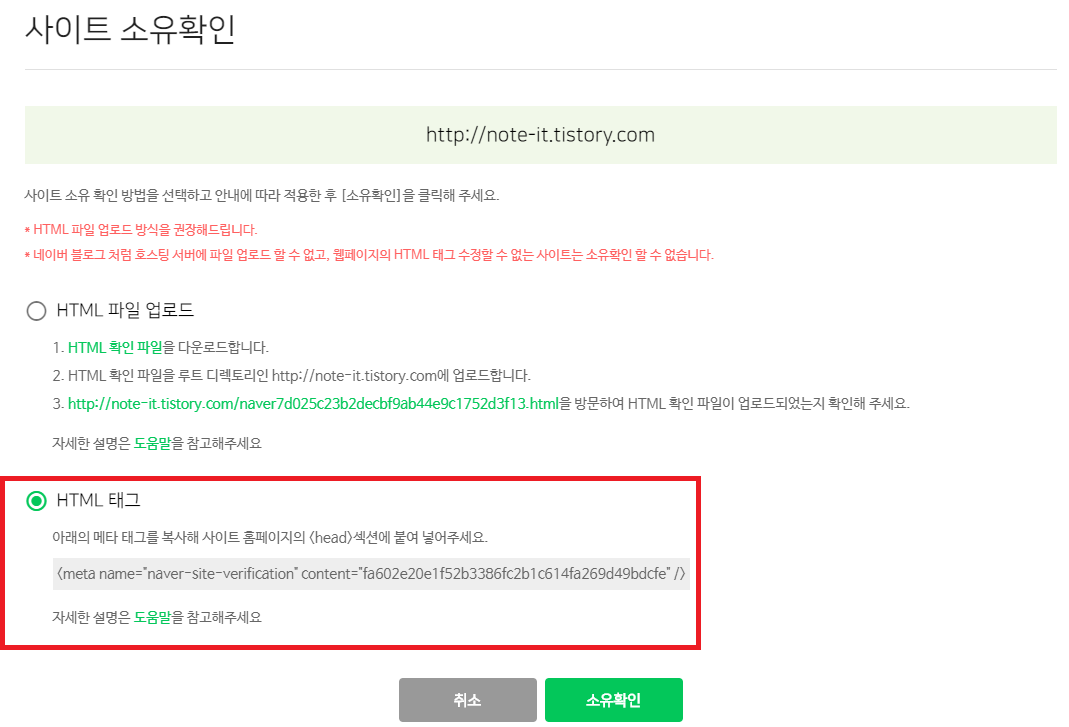This screenshot has height=727, width=1069.
Task: Click the HTML 파일 업로드 option label
Action: tap(125, 310)
